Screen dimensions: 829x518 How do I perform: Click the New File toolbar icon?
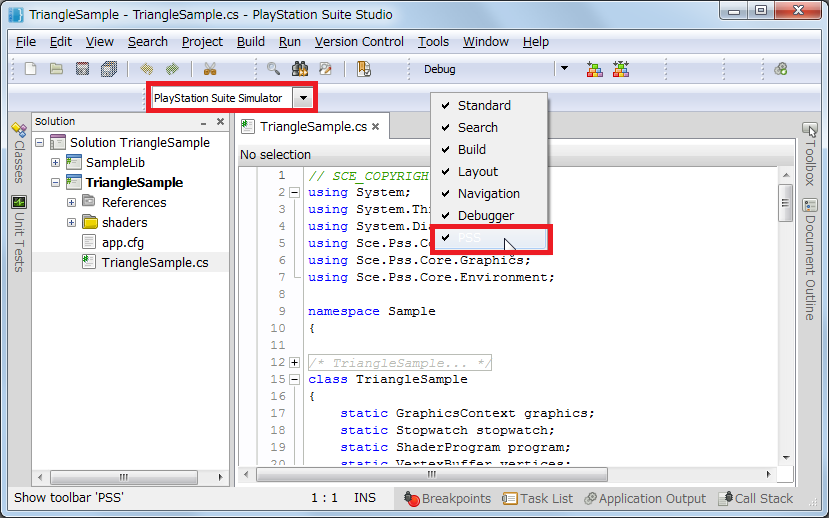click(x=31, y=69)
